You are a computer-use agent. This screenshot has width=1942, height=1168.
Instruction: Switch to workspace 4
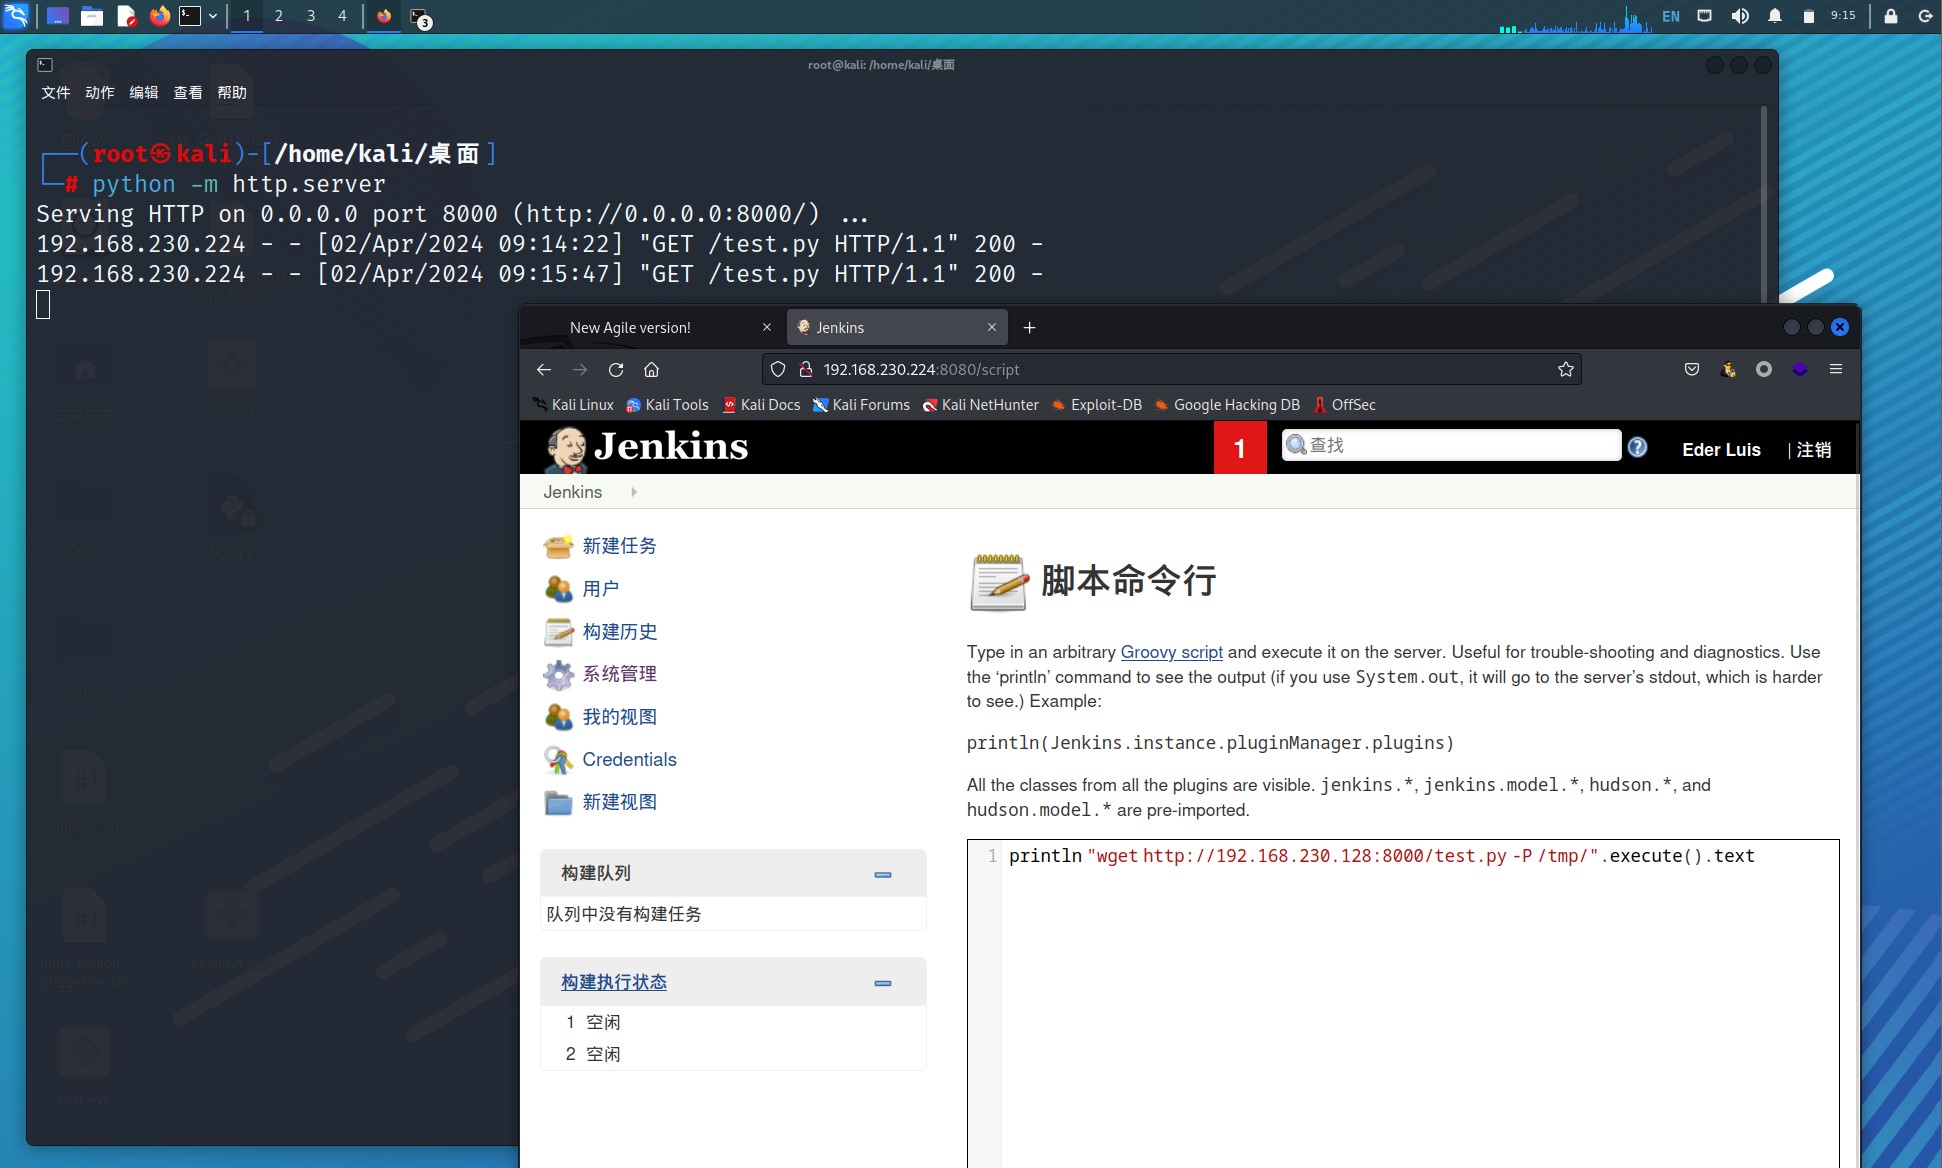342,16
